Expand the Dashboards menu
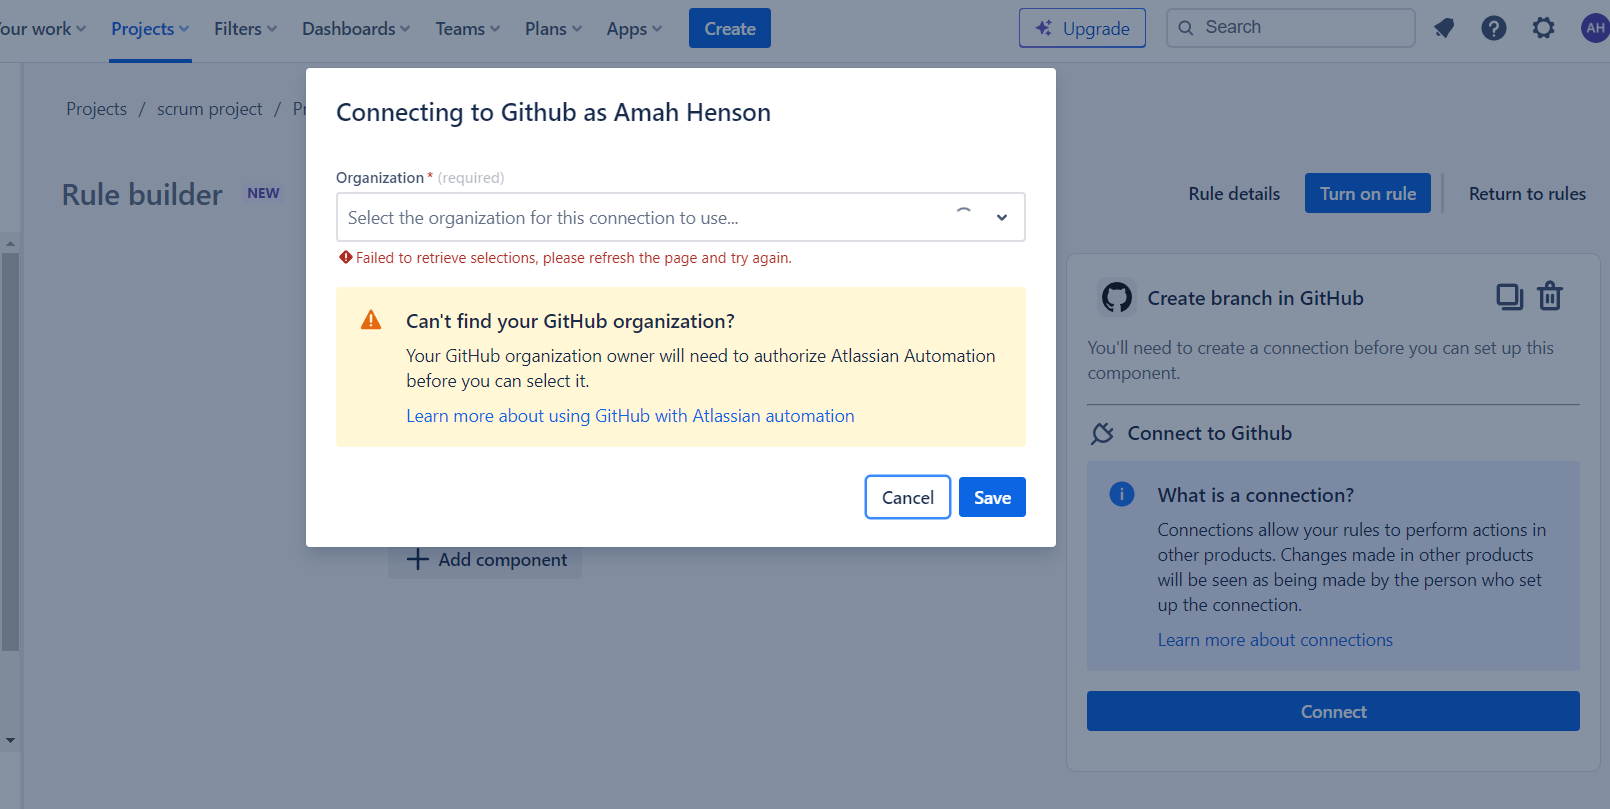The width and height of the screenshot is (1610, 809). (x=356, y=29)
